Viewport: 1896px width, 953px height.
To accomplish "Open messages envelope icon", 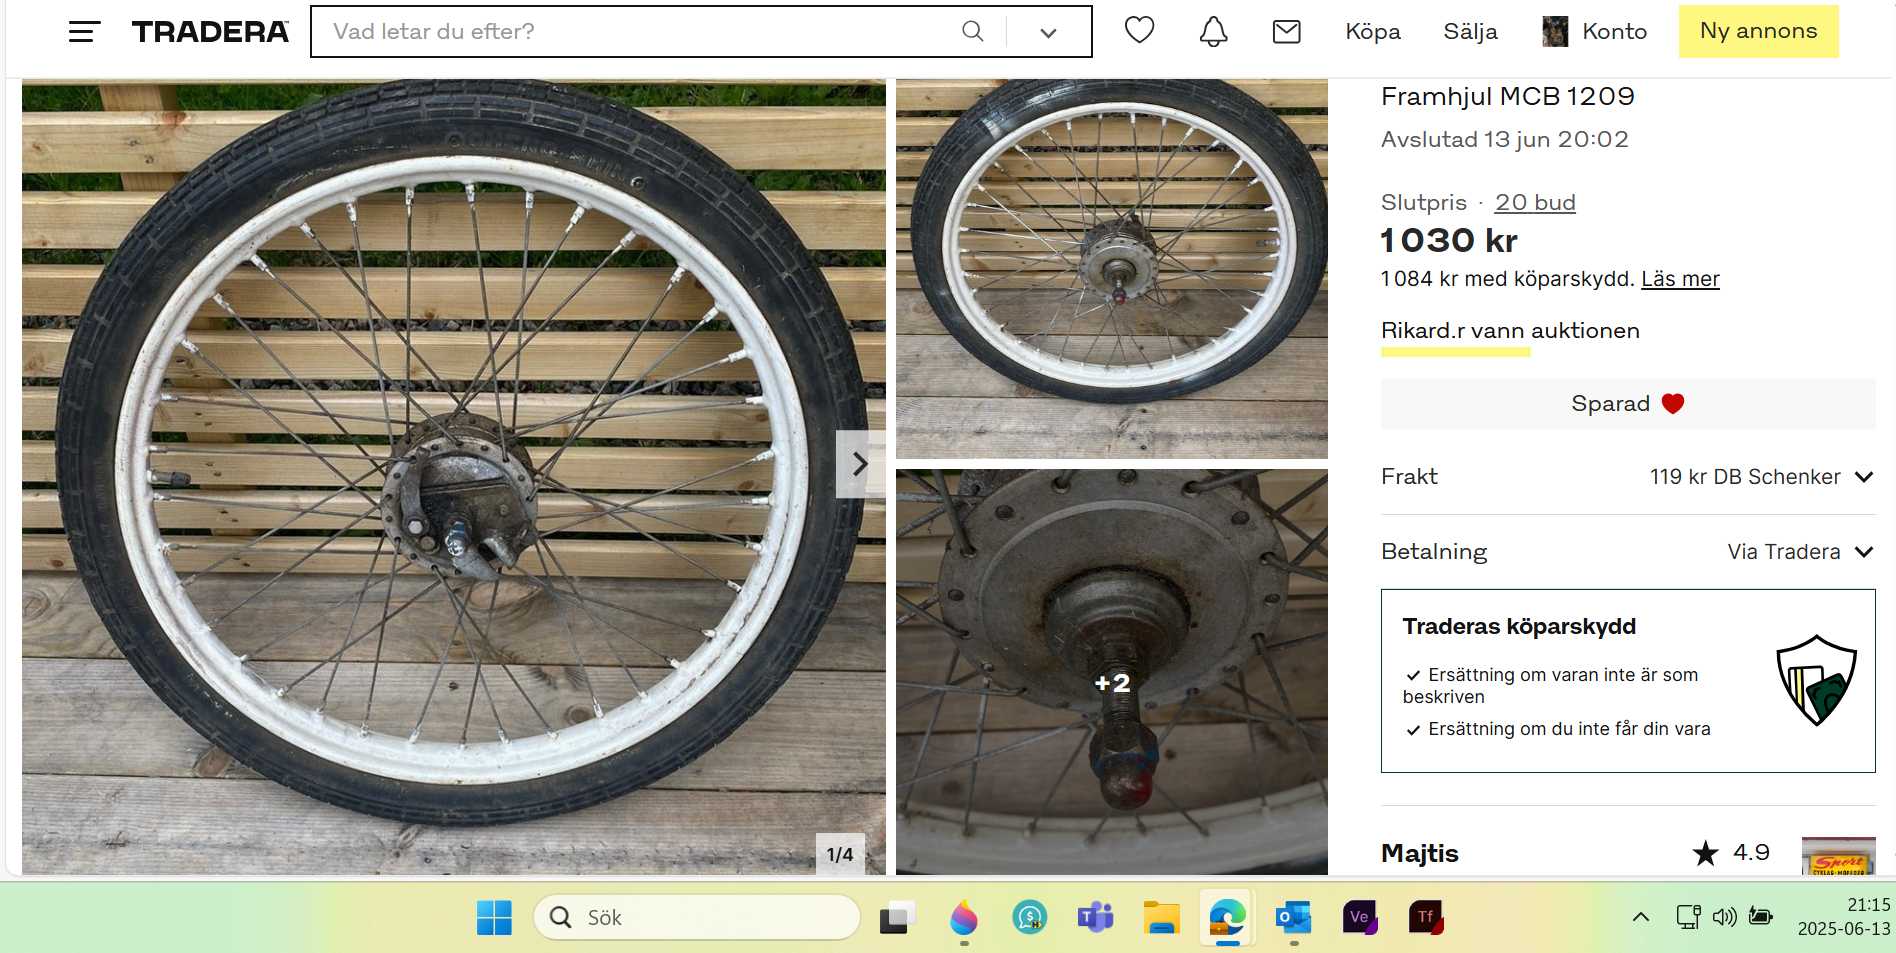I will pos(1286,32).
